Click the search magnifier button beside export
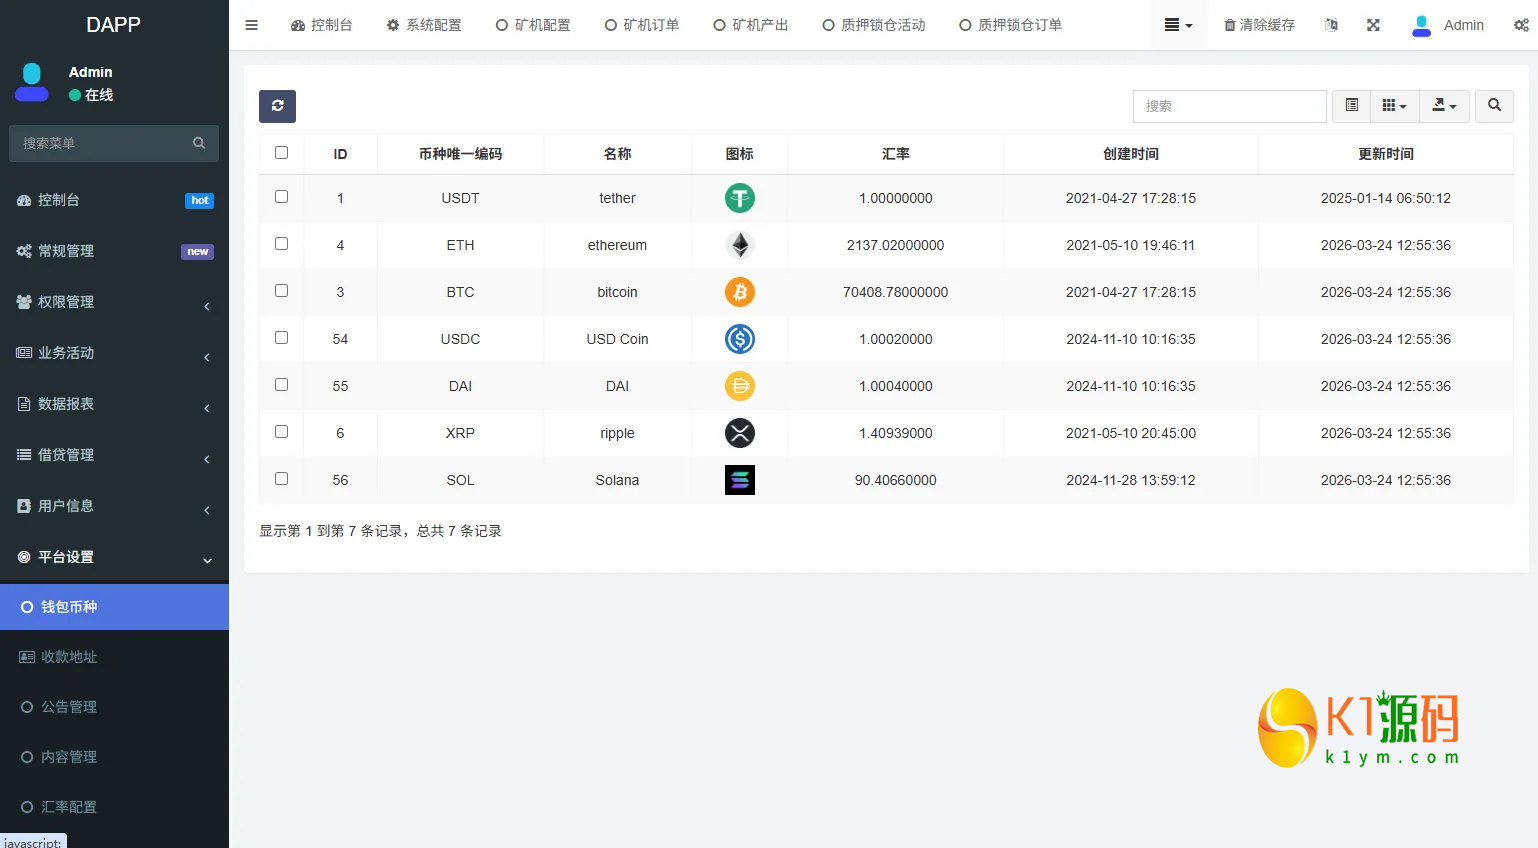 (x=1494, y=106)
